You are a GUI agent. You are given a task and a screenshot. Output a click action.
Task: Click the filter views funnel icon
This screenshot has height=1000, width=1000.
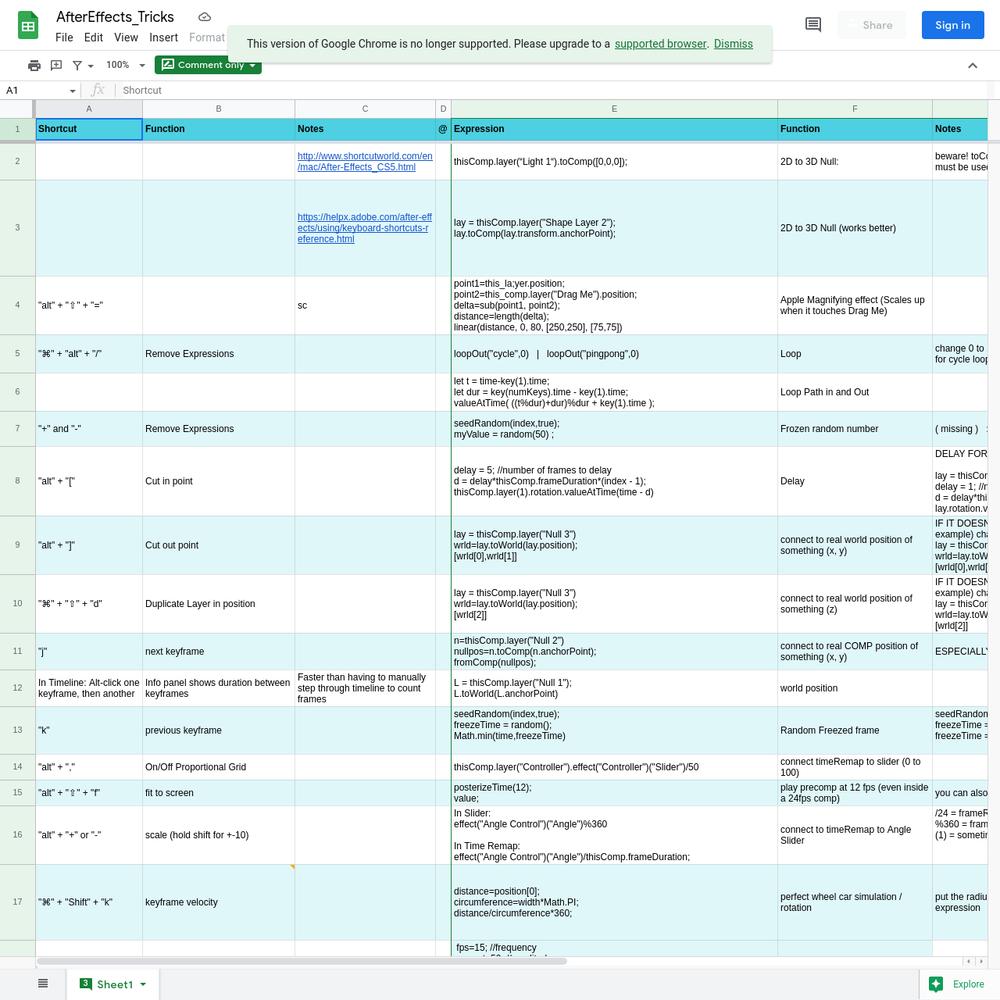77,65
